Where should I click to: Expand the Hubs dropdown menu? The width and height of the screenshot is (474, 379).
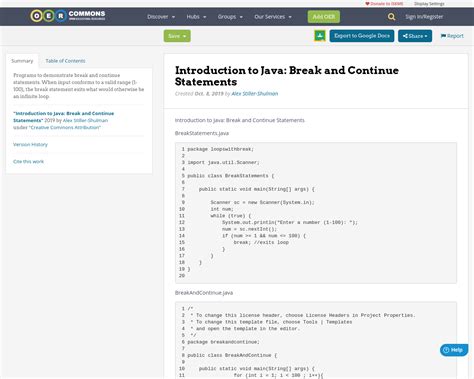196,17
